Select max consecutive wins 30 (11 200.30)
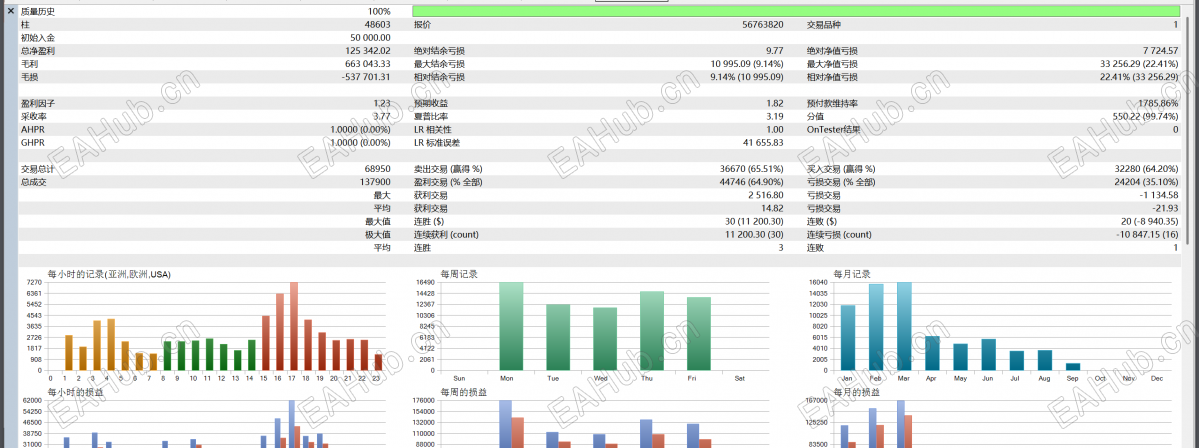1199x448 pixels. point(754,221)
